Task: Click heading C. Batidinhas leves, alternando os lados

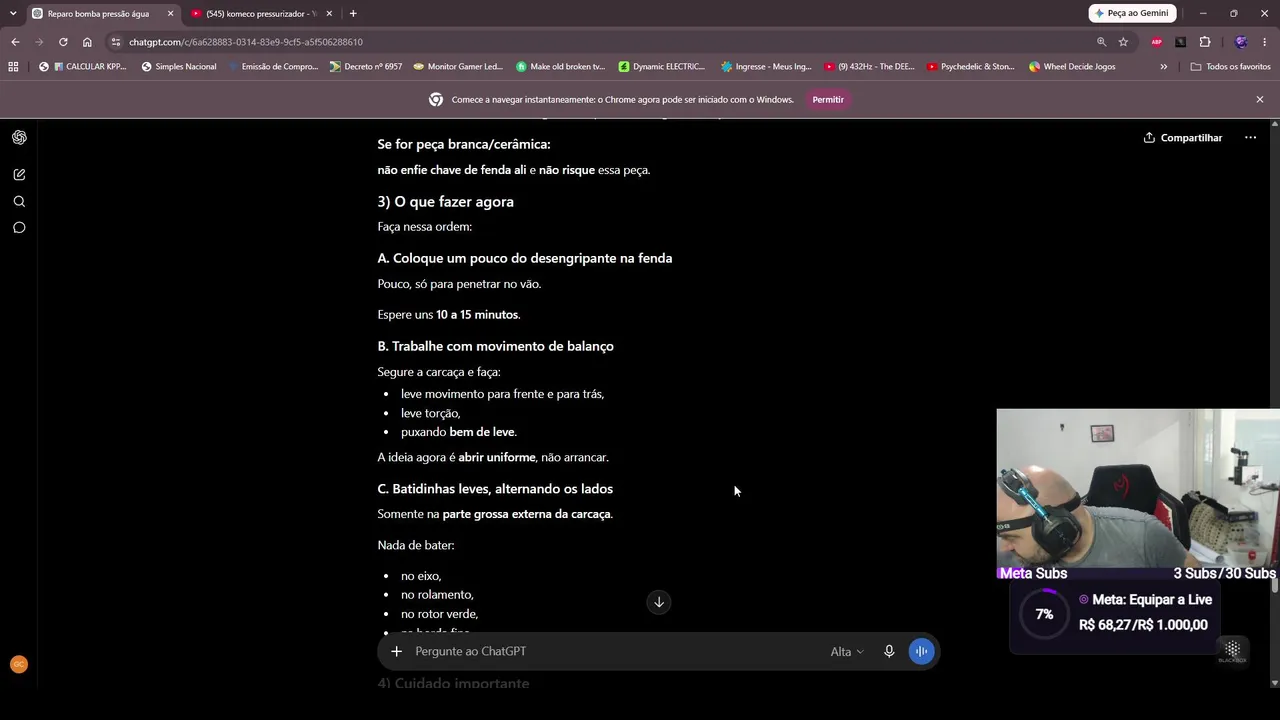Action: 495,489
